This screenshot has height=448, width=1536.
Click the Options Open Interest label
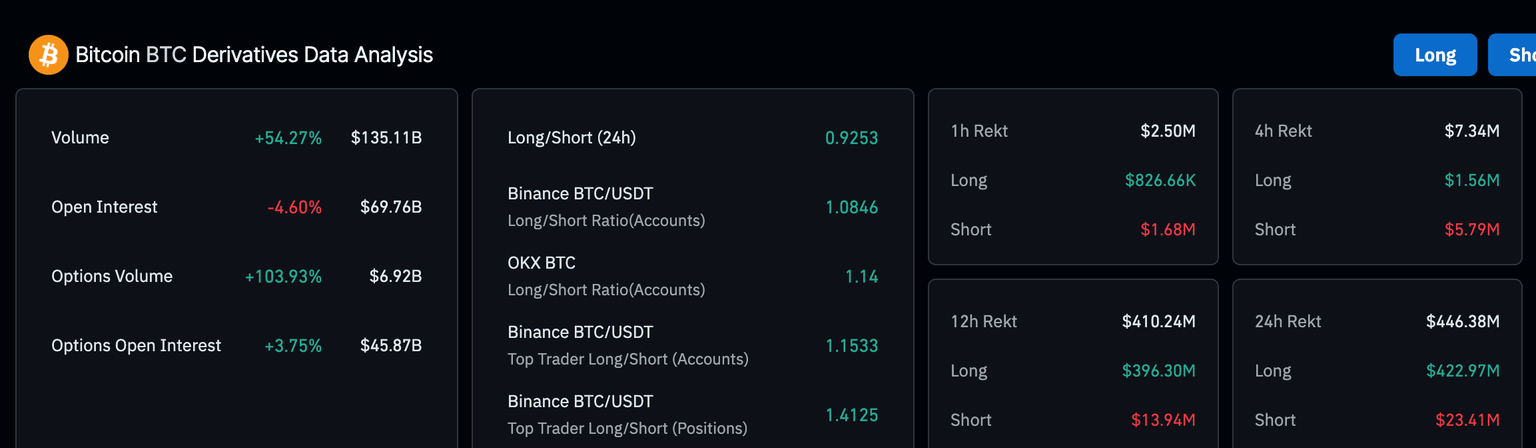coord(136,345)
